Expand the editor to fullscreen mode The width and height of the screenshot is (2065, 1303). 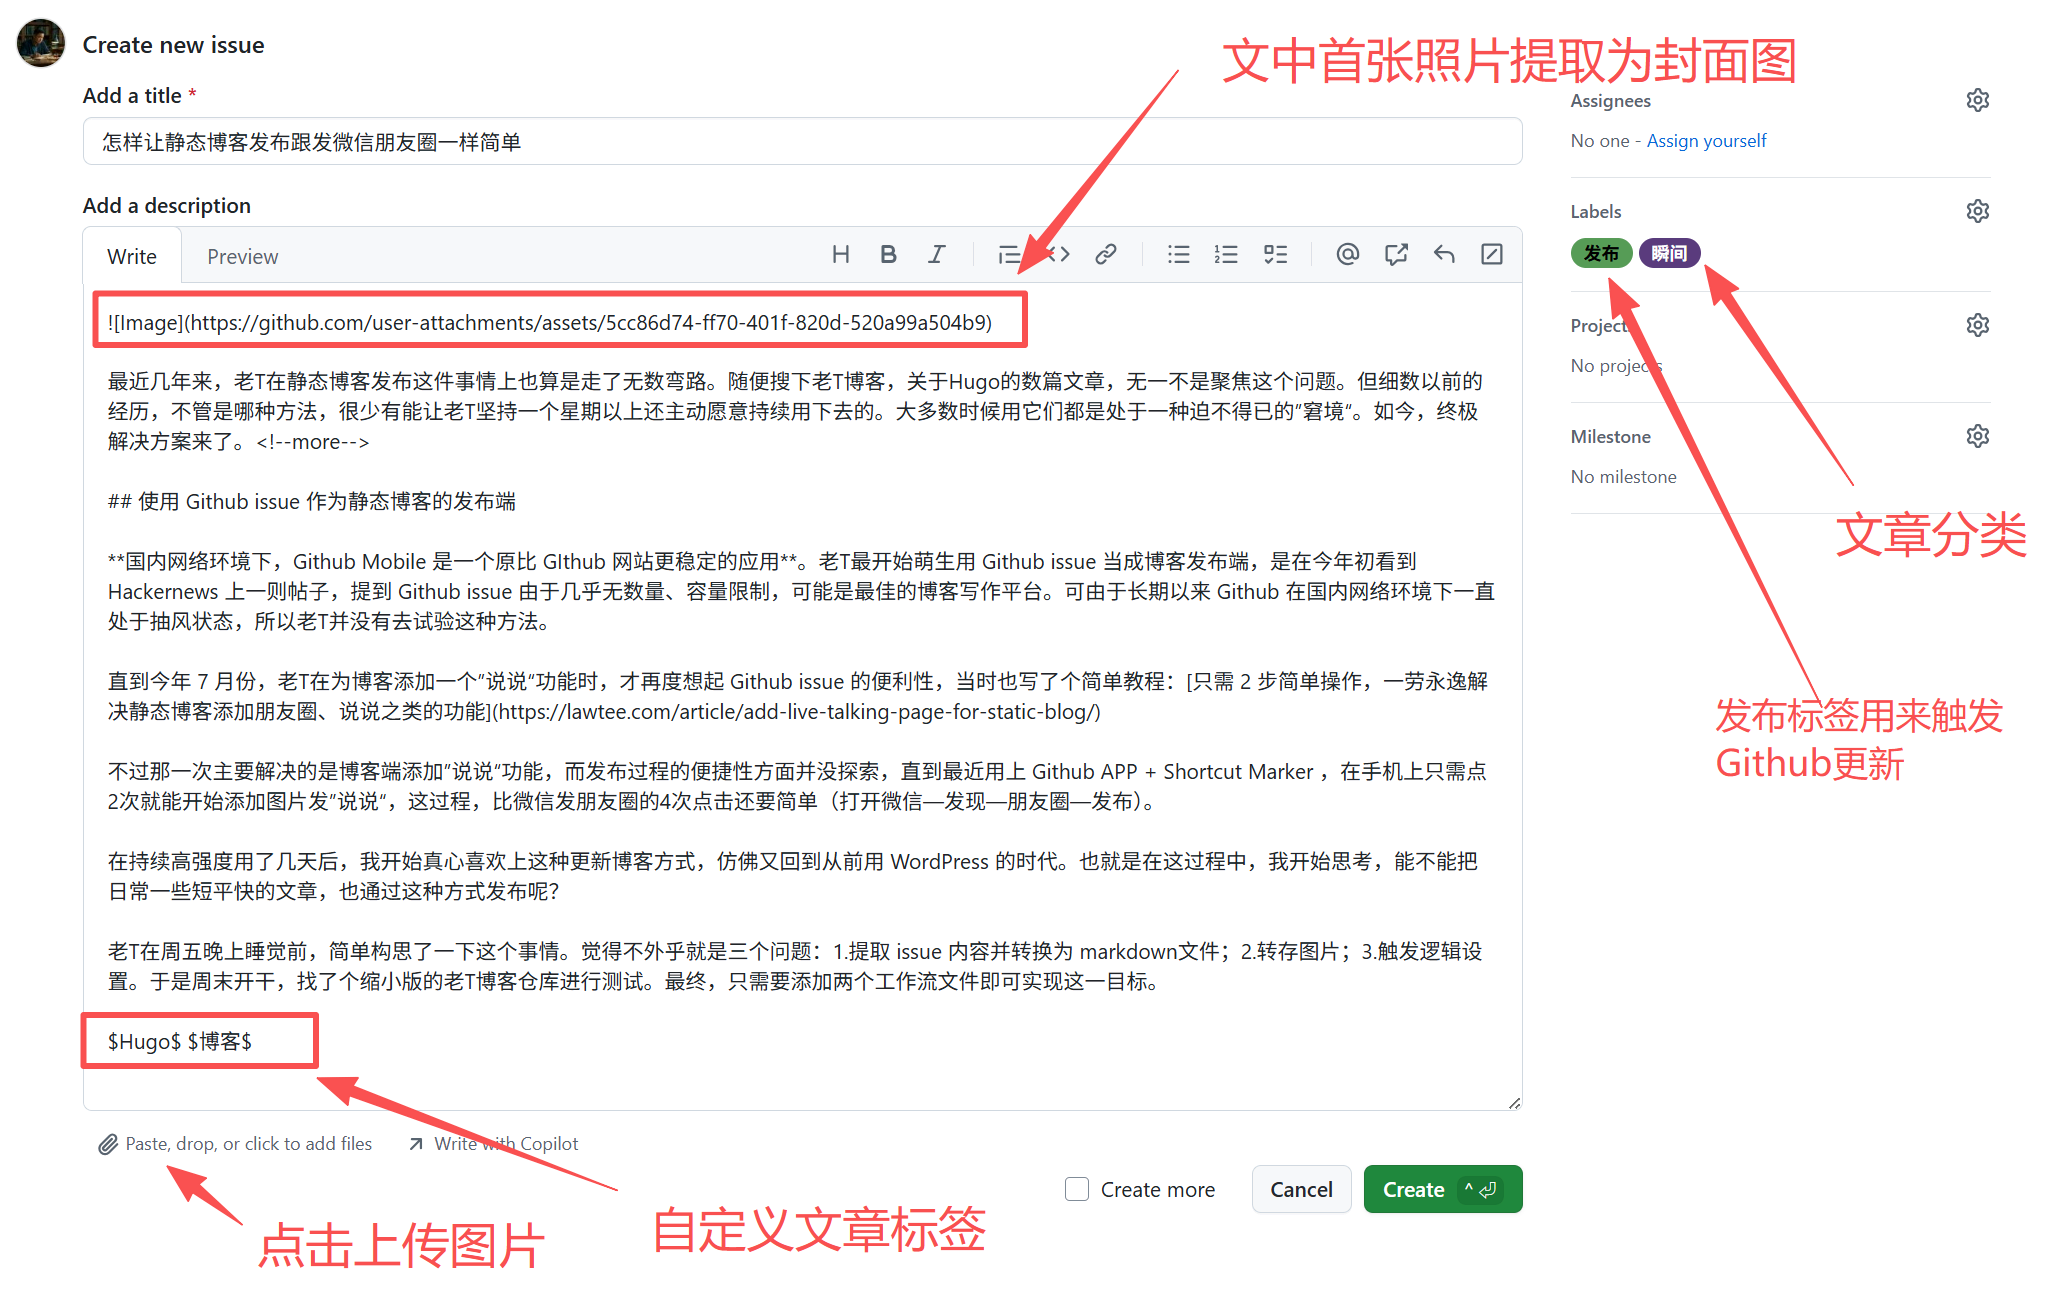pos(1491,254)
